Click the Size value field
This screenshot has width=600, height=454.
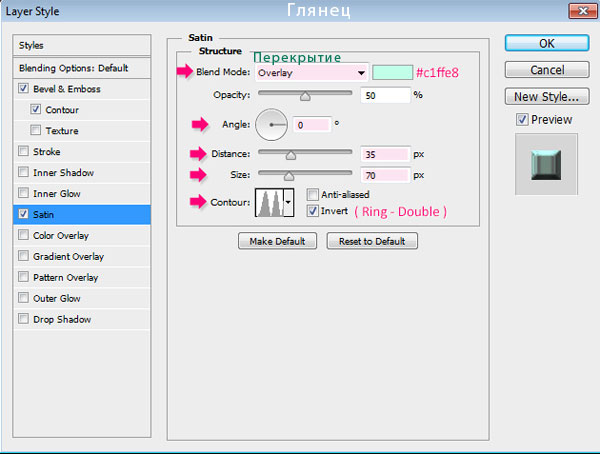(385, 175)
